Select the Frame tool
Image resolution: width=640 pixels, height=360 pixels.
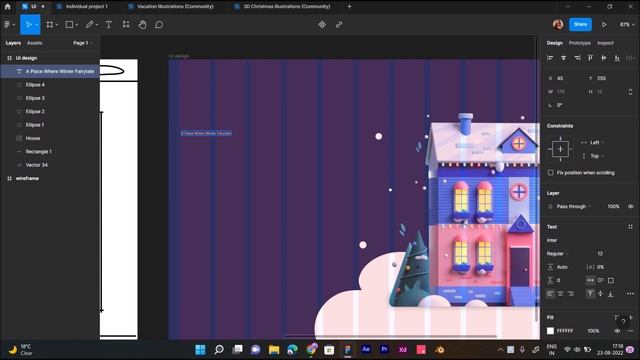click(50, 25)
